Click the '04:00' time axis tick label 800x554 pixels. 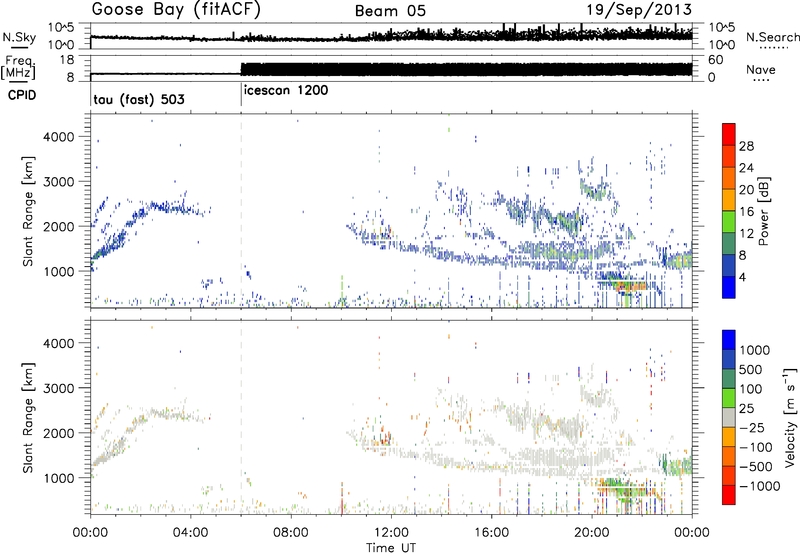pos(191,533)
